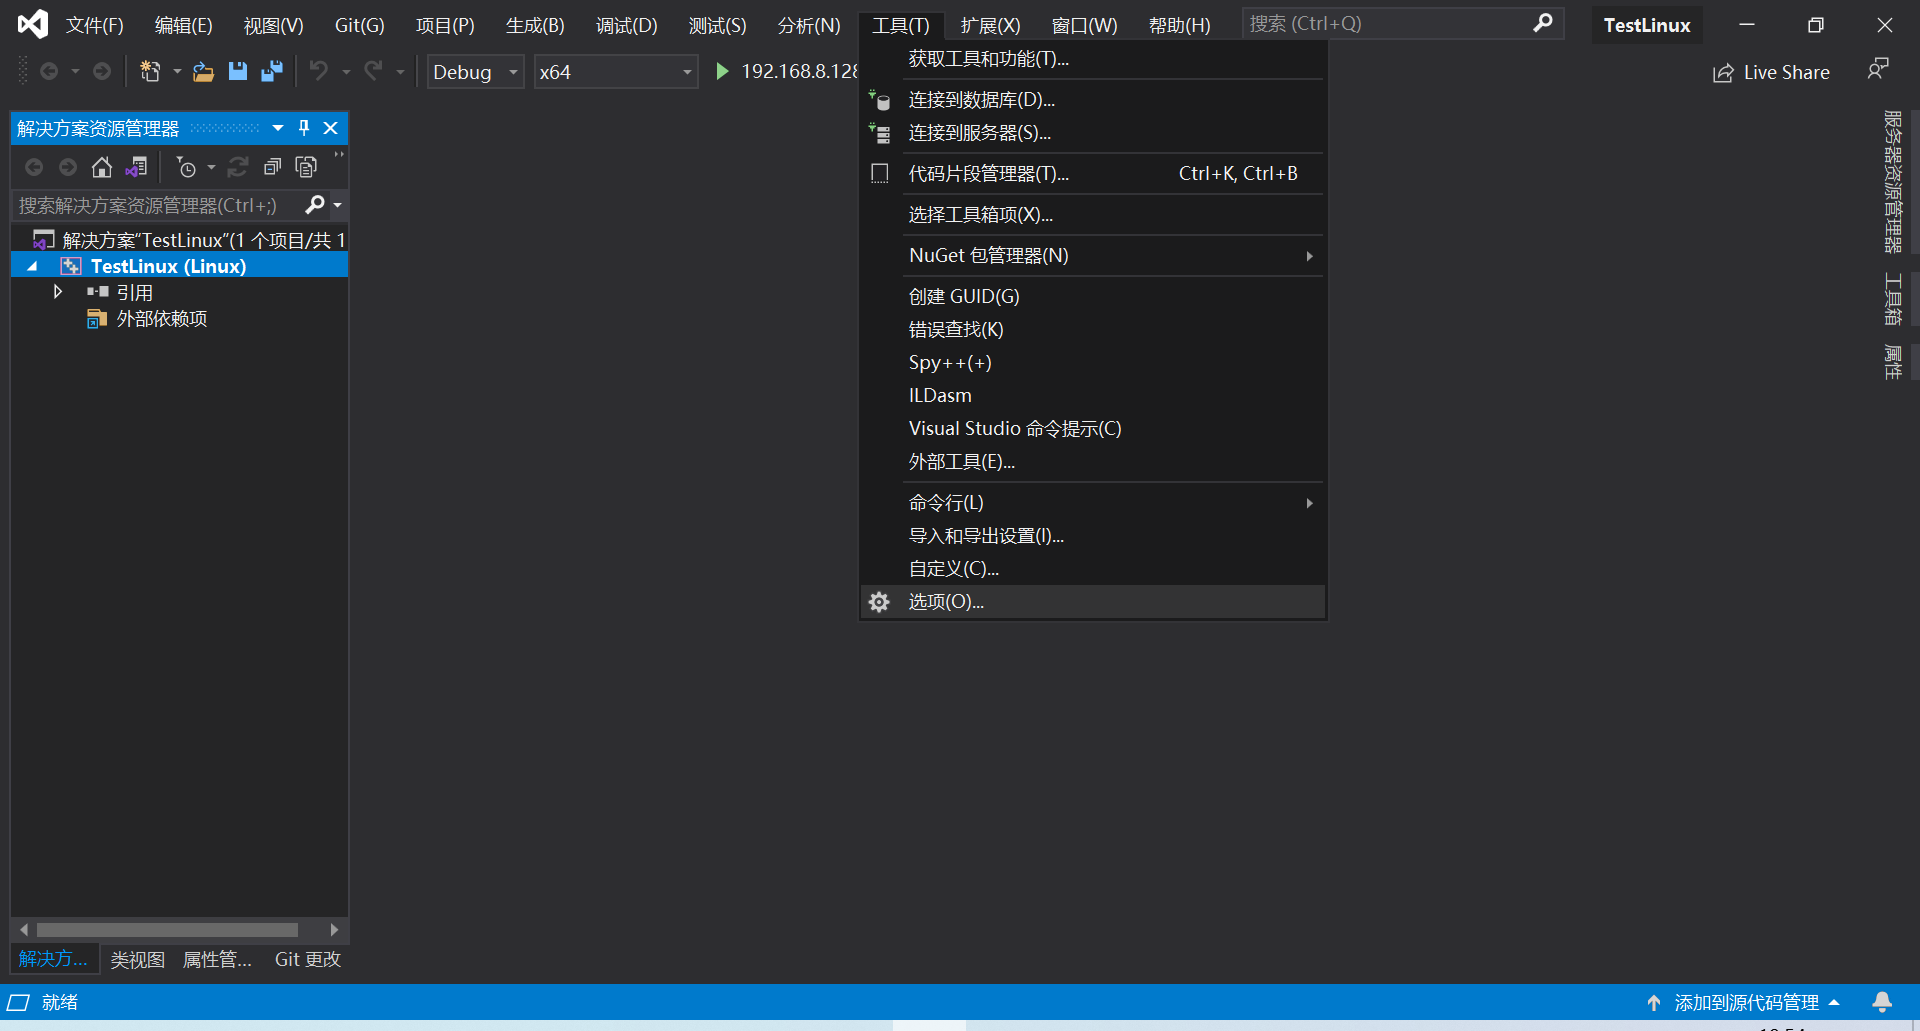Open a file with the Open File icon
1920x1031 pixels.
pyautogui.click(x=203, y=71)
